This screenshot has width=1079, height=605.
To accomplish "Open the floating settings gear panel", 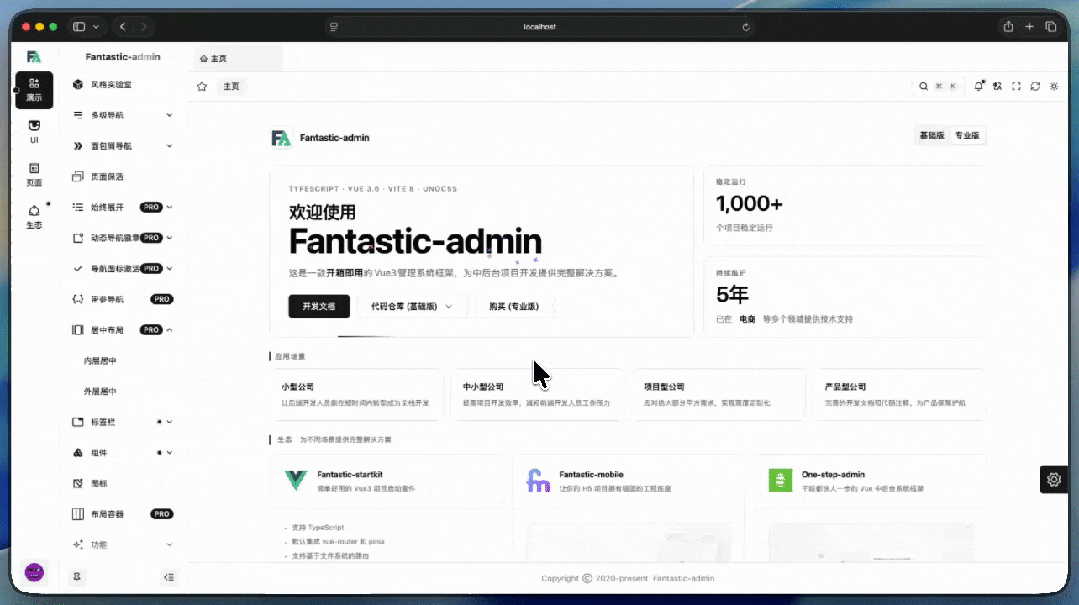I will (1054, 479).
